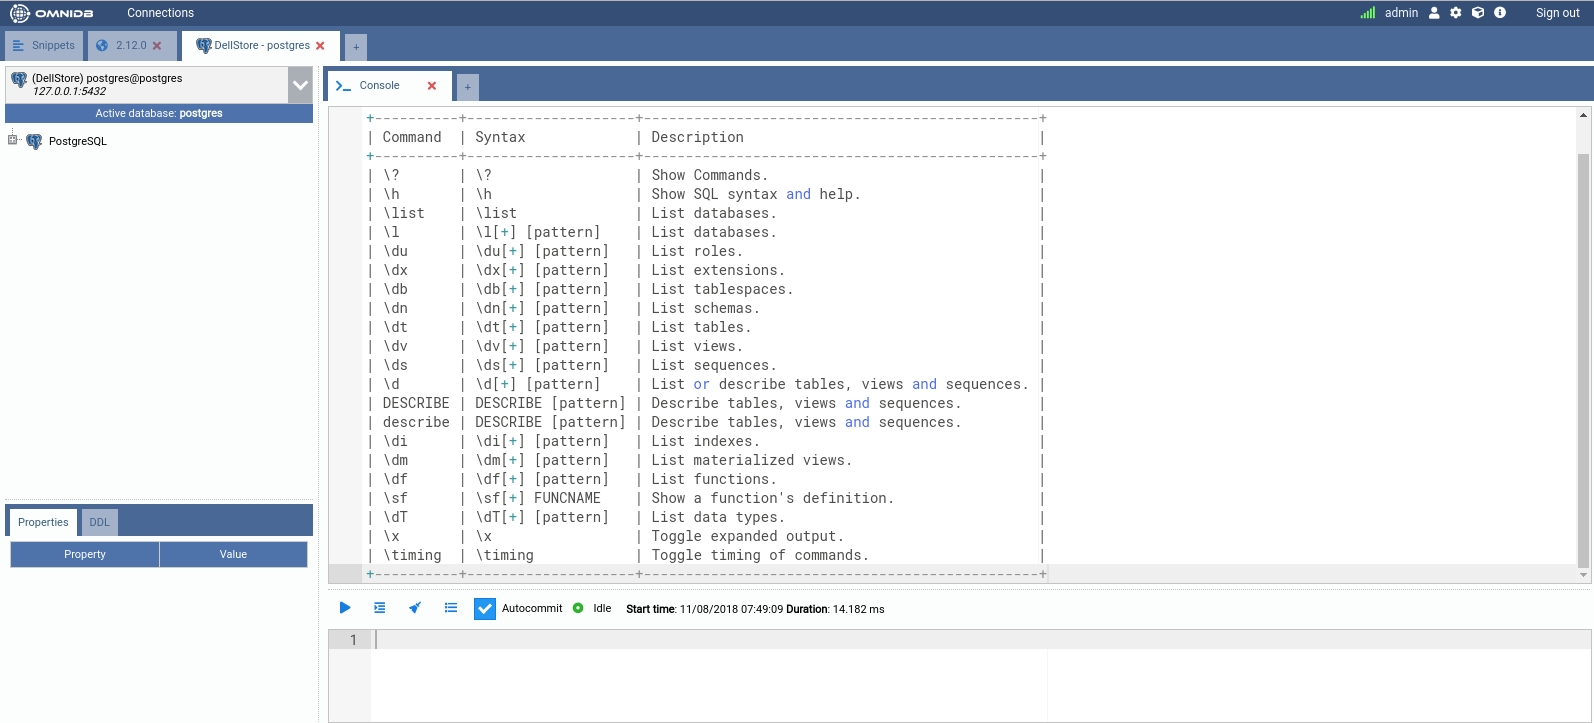Viewport: 1594px width, 723px height.
Task: Run the console command with play button
Action: click(345, 608)
